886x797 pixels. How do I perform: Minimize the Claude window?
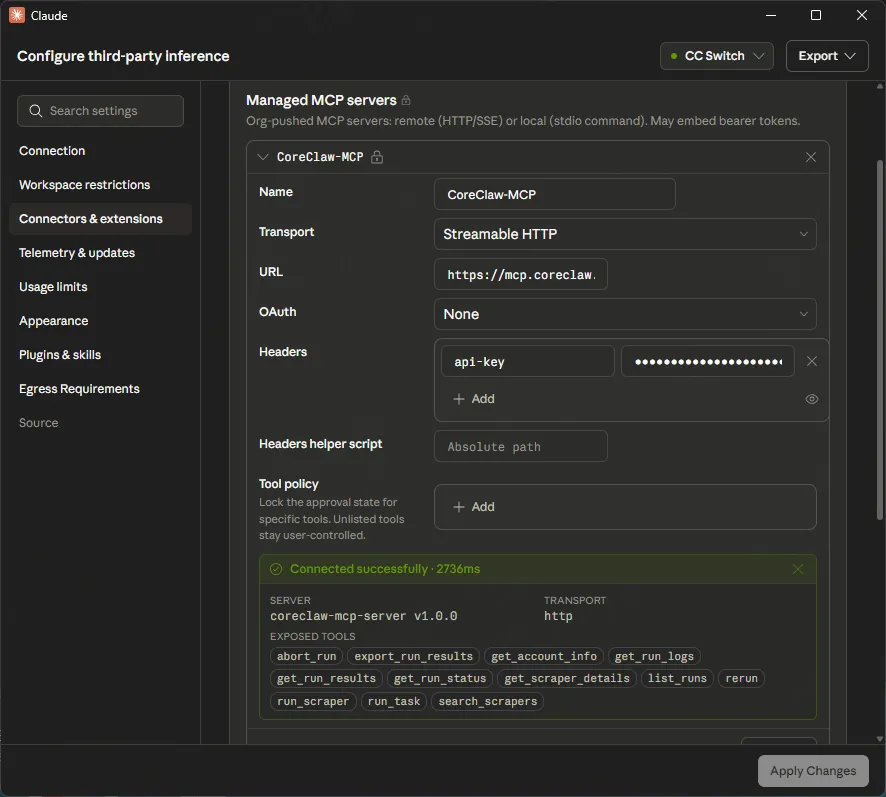point(771,15)
